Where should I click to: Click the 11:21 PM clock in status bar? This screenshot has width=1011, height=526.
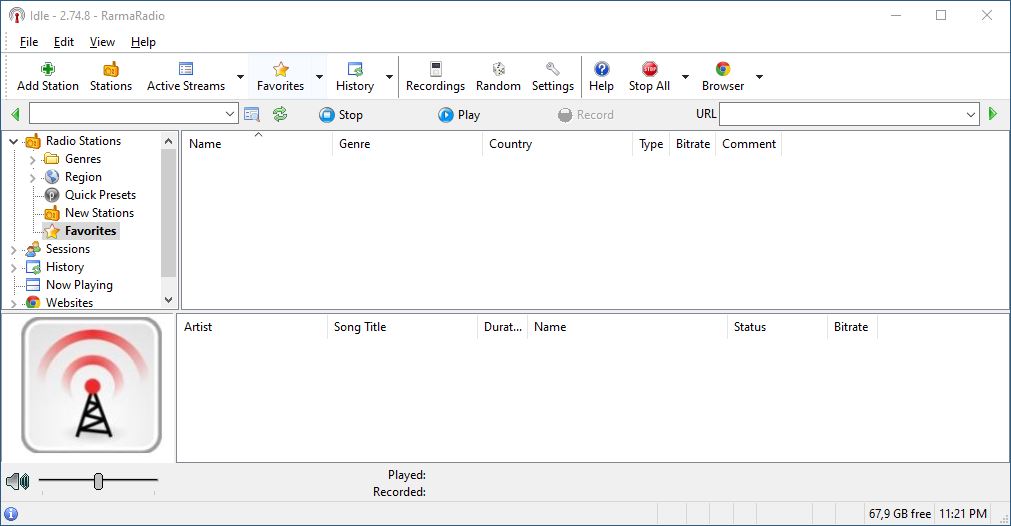click(963, 514)
